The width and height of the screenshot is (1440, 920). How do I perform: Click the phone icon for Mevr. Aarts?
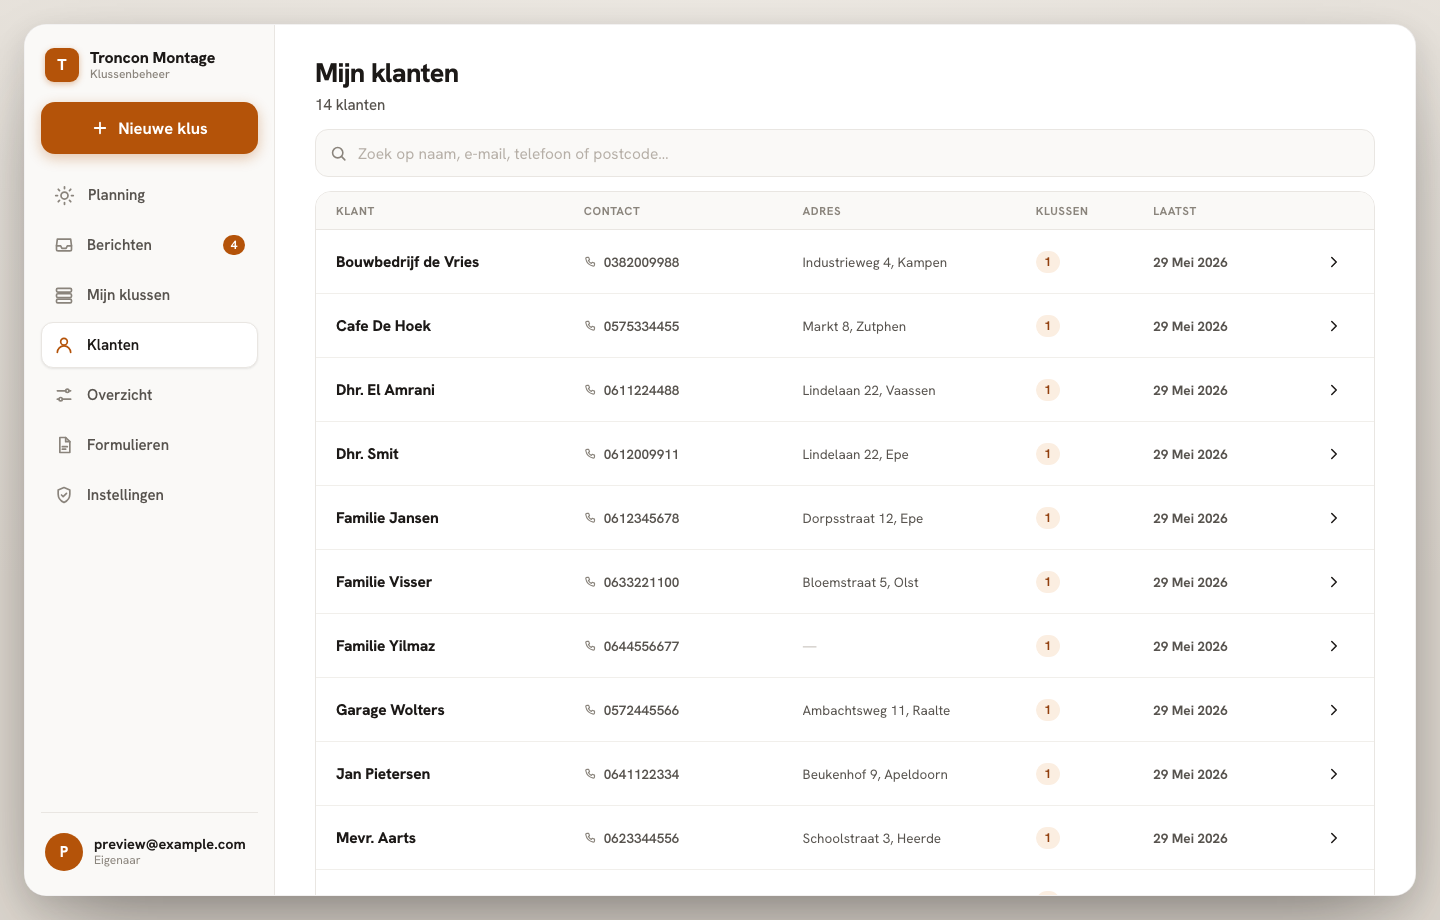coord(590,838)
